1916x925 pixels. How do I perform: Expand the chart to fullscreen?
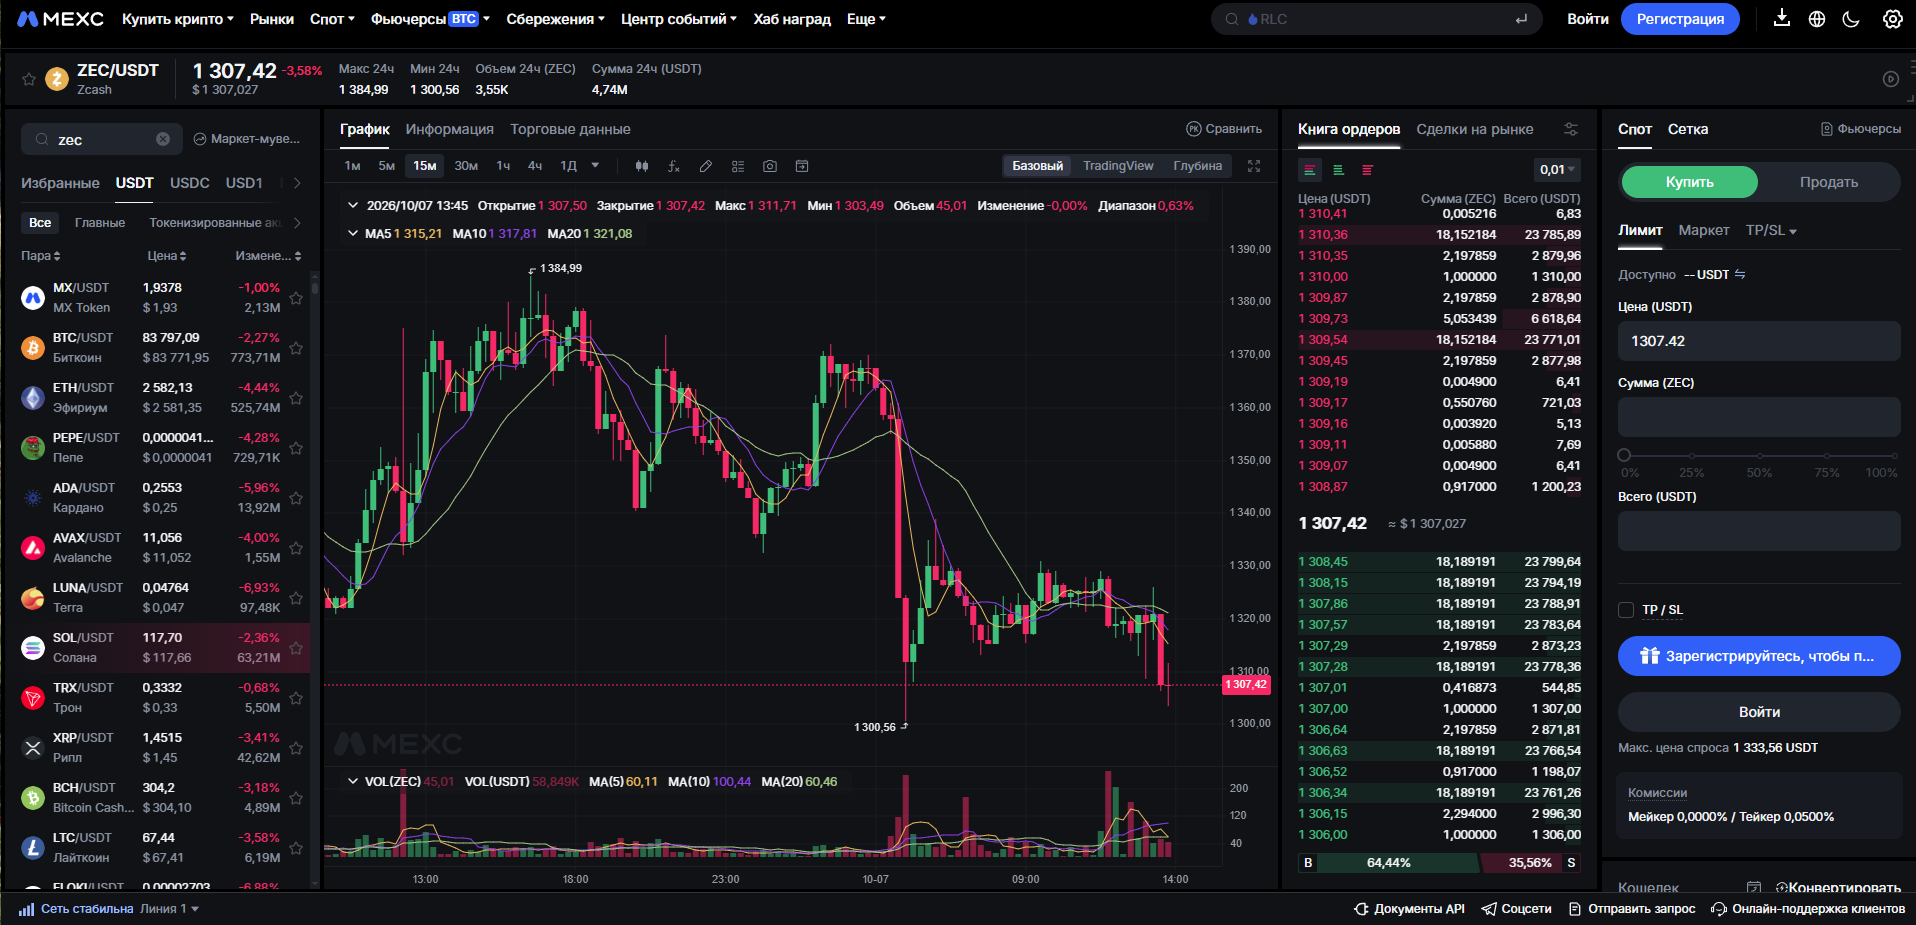tap(1254, 166)
